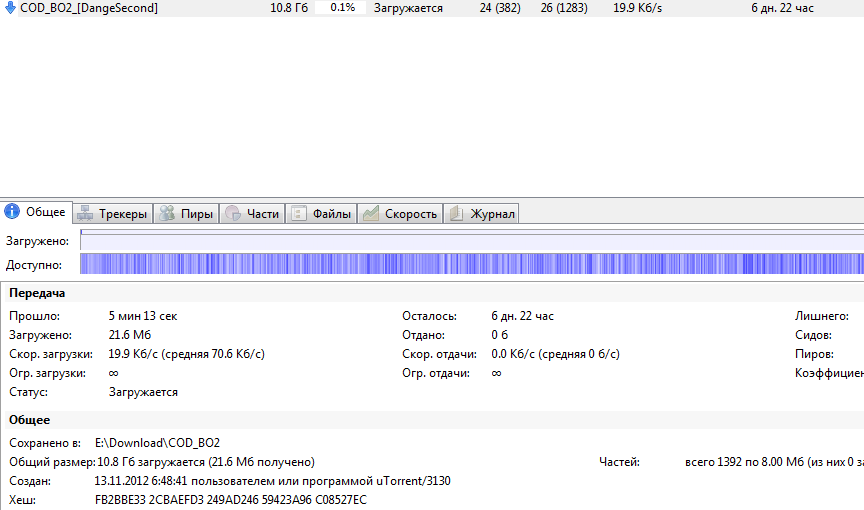Screen dimensions: 864x510
Task: Click the 19.9 Кб/с (средняя 70.6 Кб/с) value
Action: 186,354
